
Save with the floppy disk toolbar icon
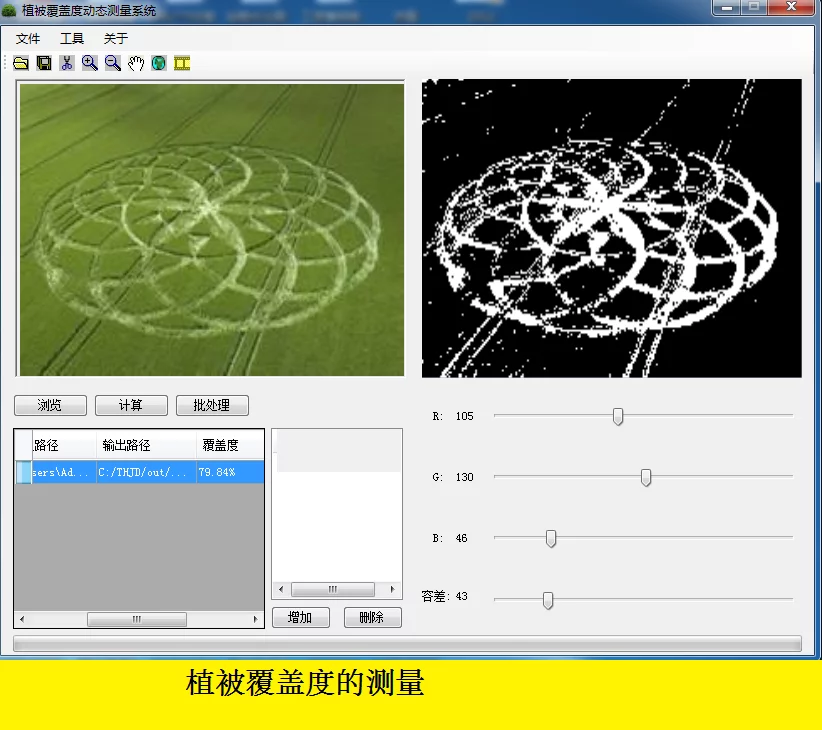point(44,63)
